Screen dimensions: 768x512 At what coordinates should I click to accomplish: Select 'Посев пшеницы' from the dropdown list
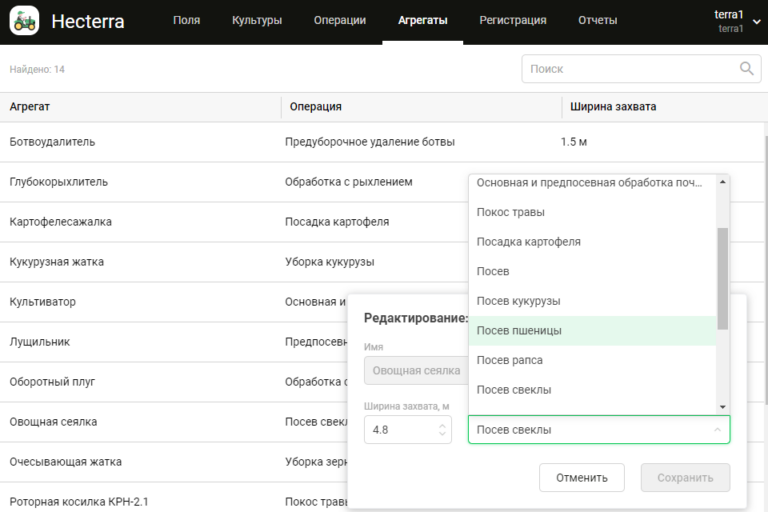tap(518, 331)
